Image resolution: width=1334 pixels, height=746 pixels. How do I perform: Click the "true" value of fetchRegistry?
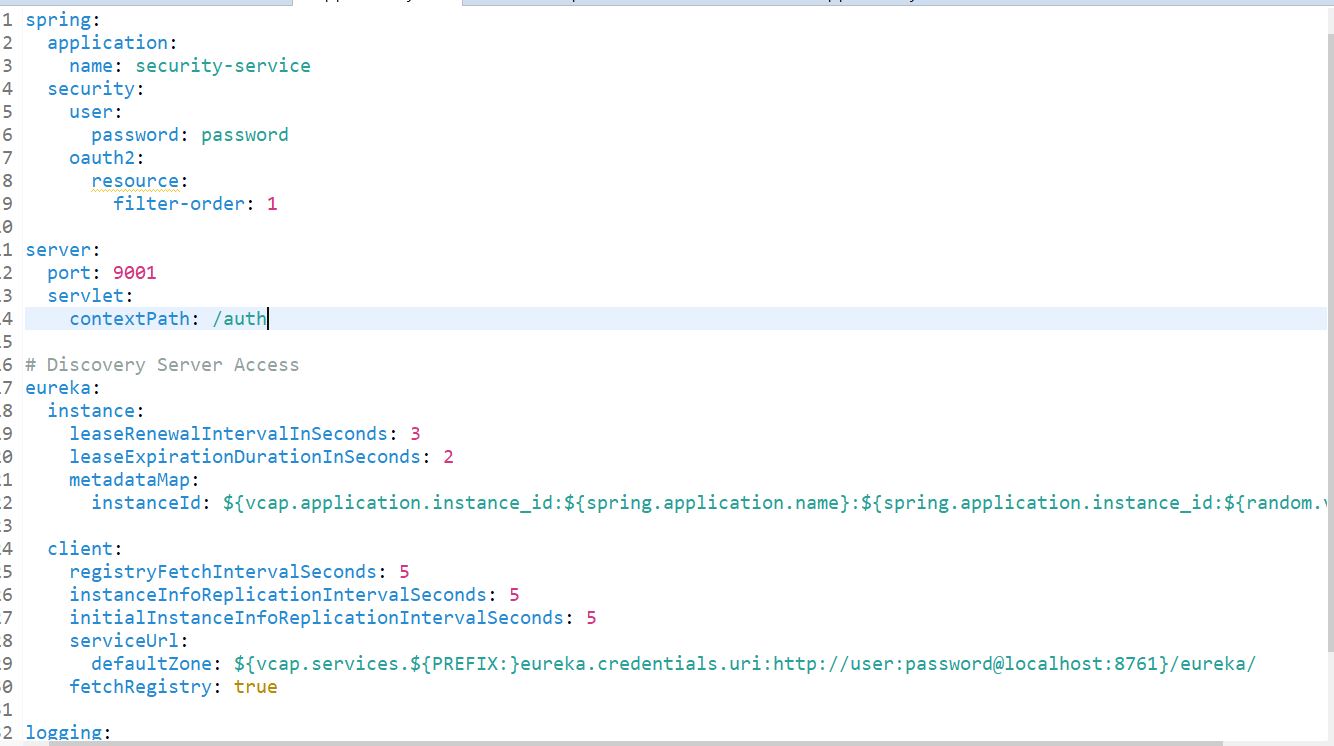tap(256, 687)
